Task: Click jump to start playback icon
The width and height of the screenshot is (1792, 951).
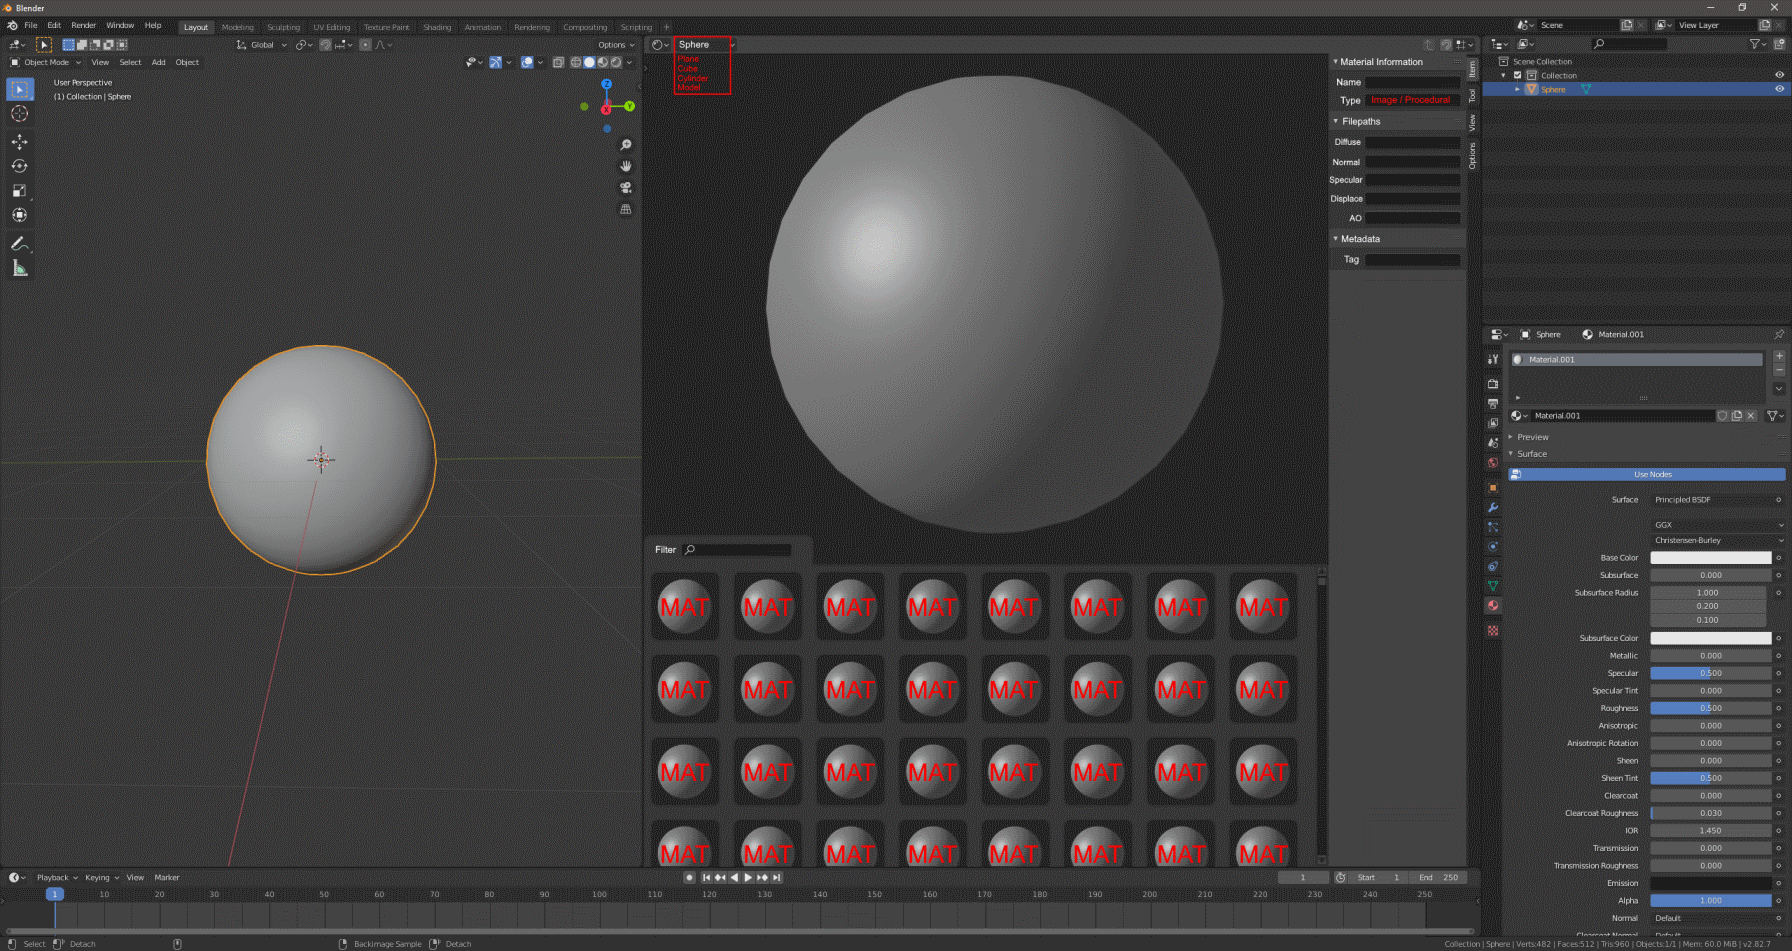Action: click(x=706, y=877)
